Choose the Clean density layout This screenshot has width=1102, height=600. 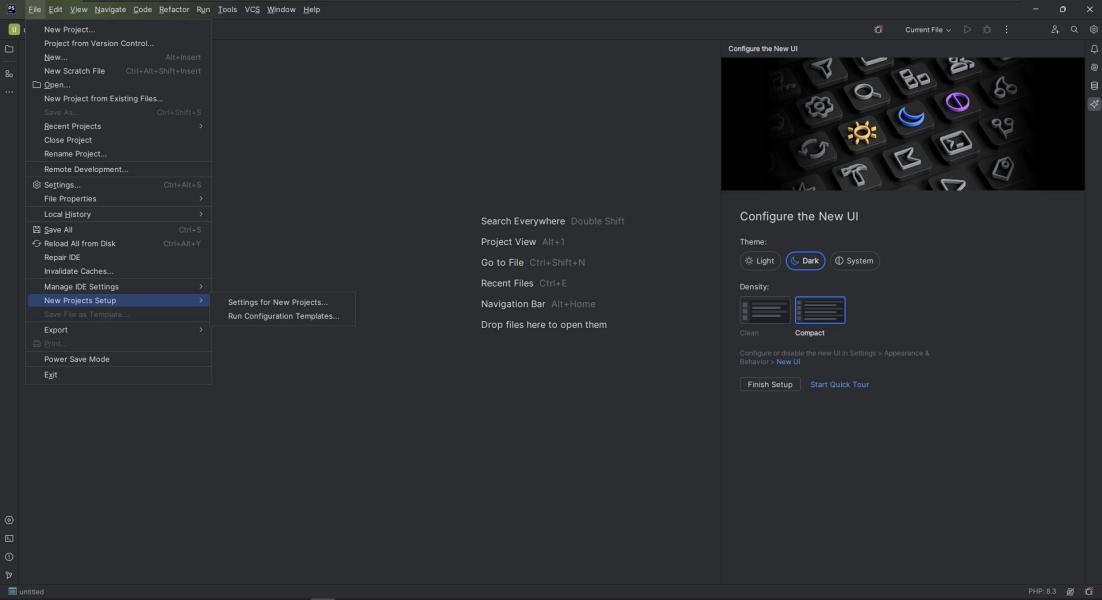[x=764, y=311]
